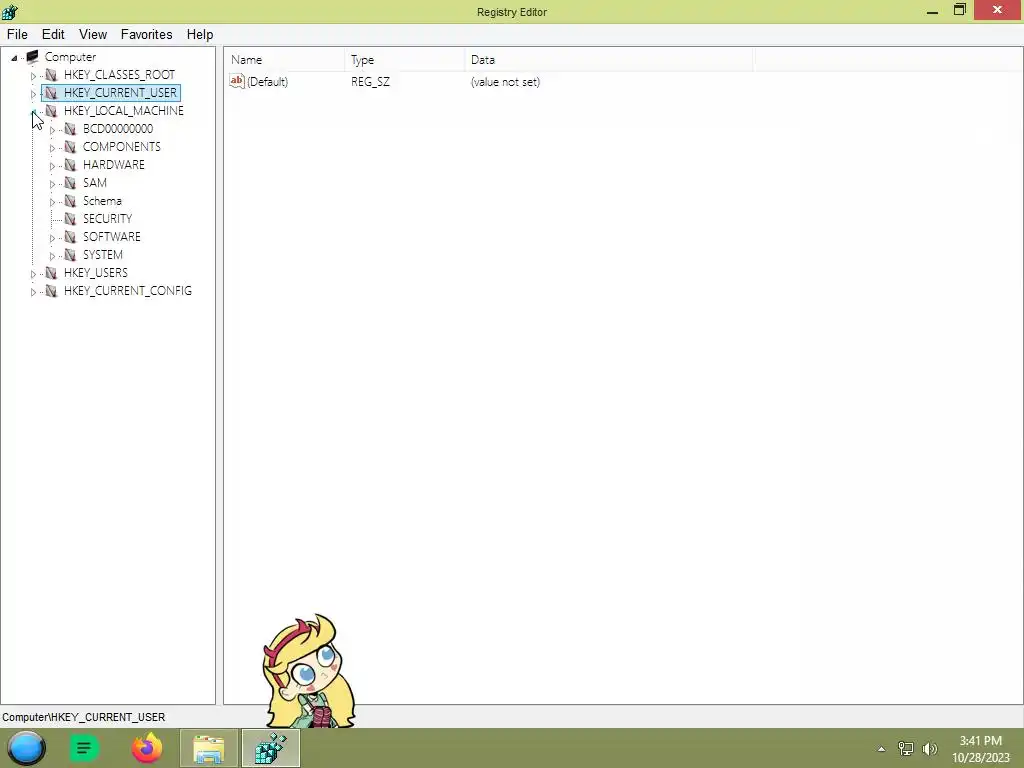Click the SECURITY folder icon
The height and width of the screenshot is (768, 1024).
pos(70,219)
